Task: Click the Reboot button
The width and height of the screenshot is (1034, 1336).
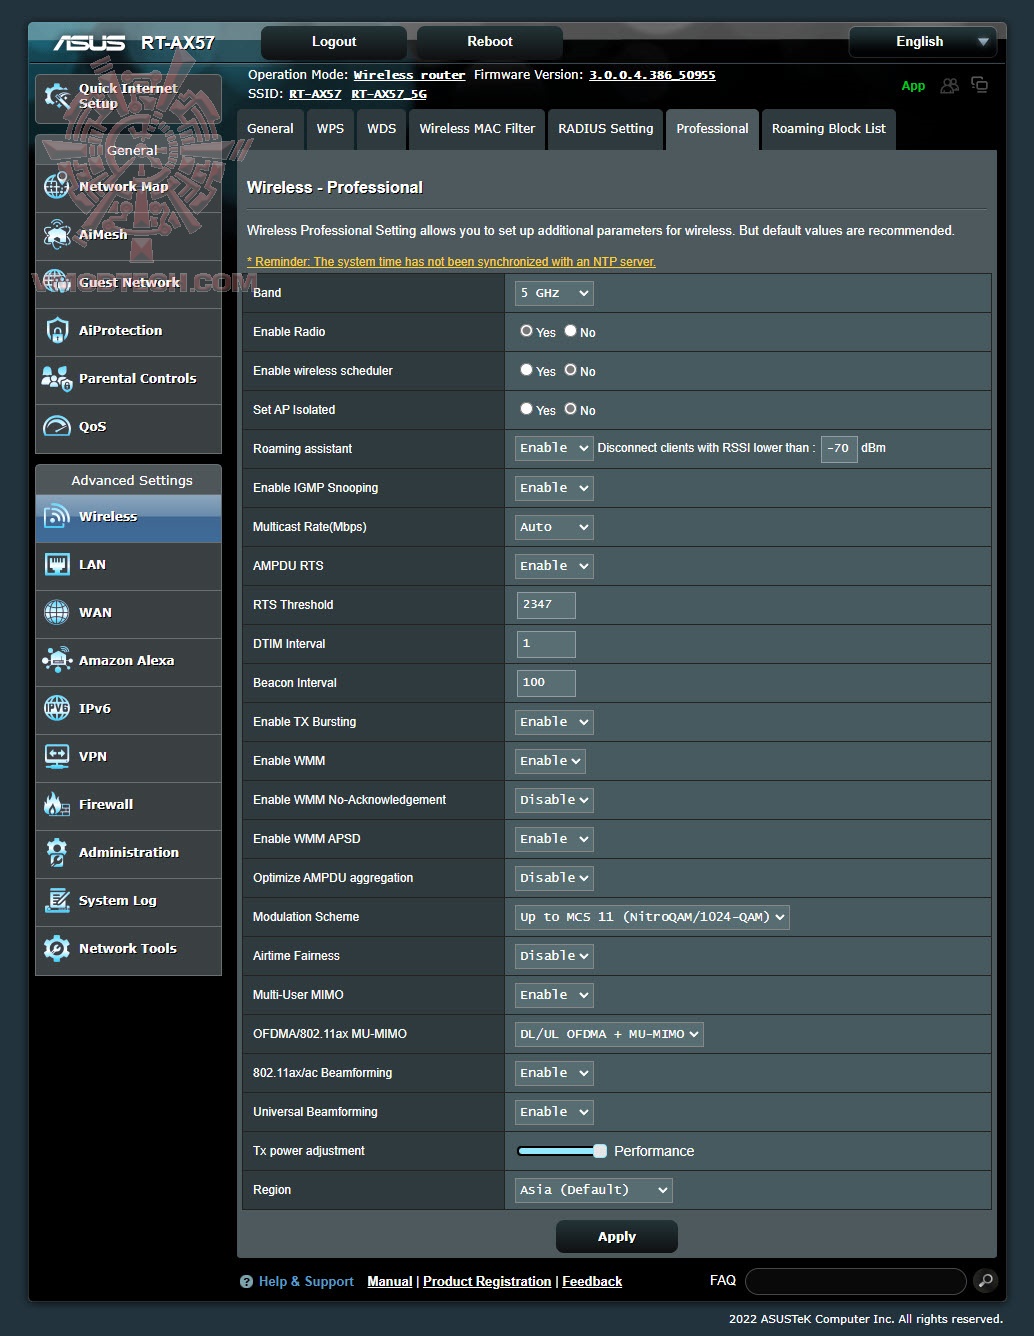Action: (x=490, y=42)
